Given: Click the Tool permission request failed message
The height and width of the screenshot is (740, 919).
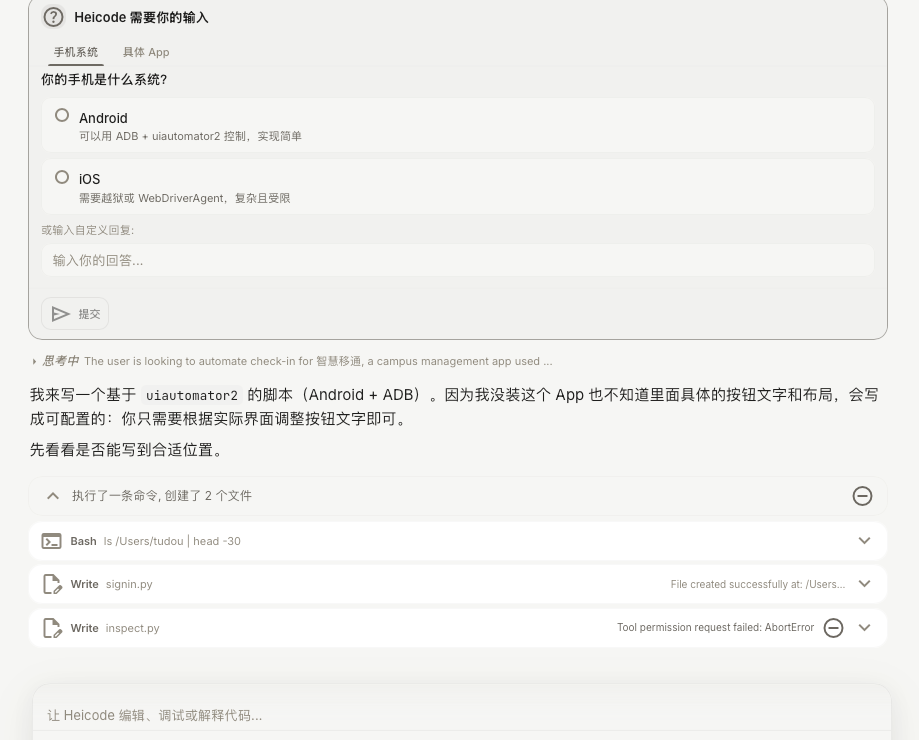Looking at the screenshot, I should coord(716,628).
